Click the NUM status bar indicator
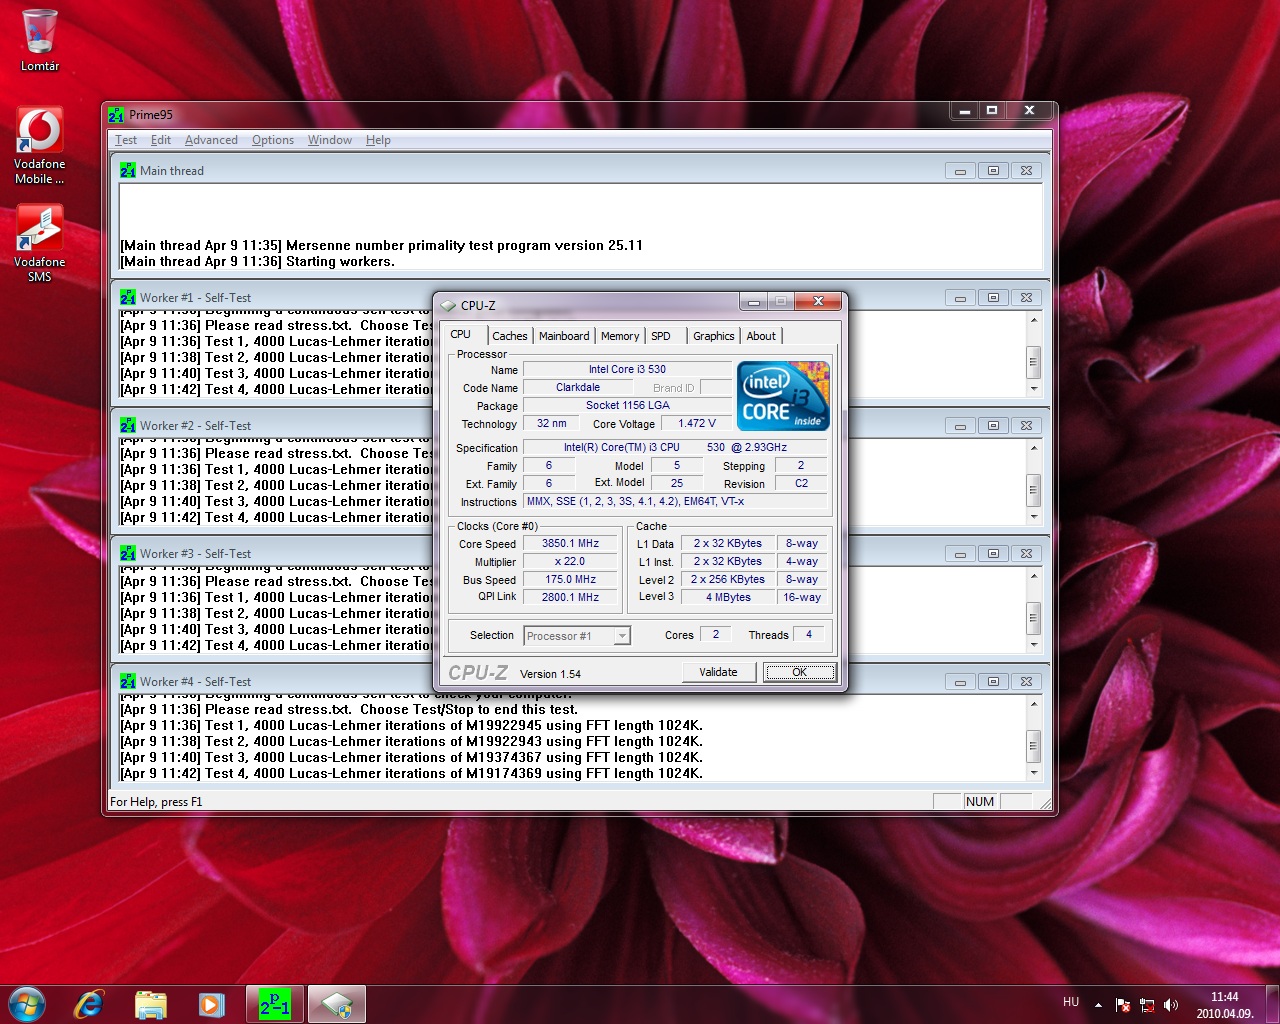This screenshot has width=1280, height=1024. click(x=980, y=802)
